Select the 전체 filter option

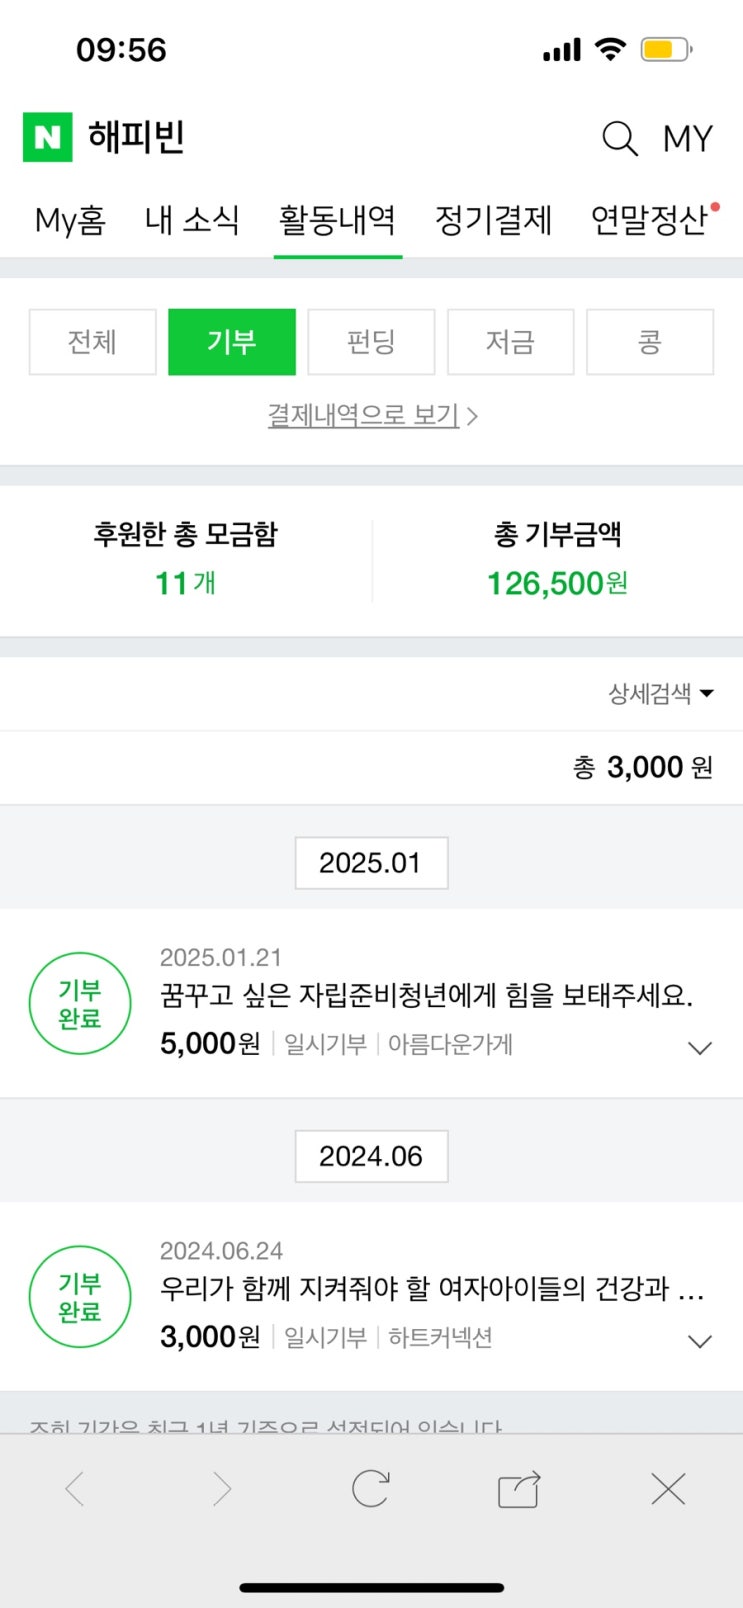click(x=92, y=342)
